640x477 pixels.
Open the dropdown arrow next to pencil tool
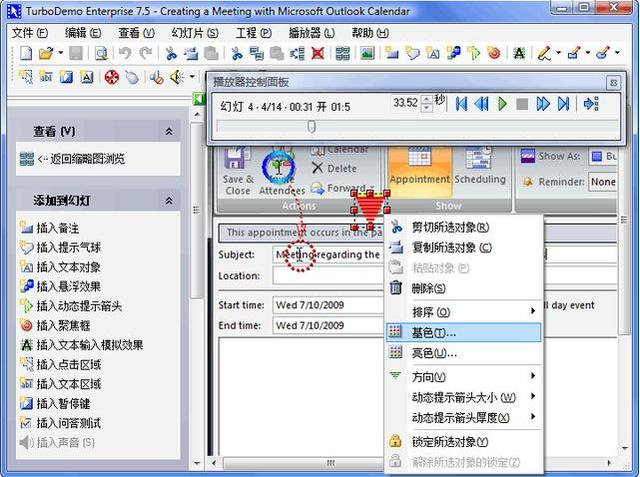coord(558,53)
